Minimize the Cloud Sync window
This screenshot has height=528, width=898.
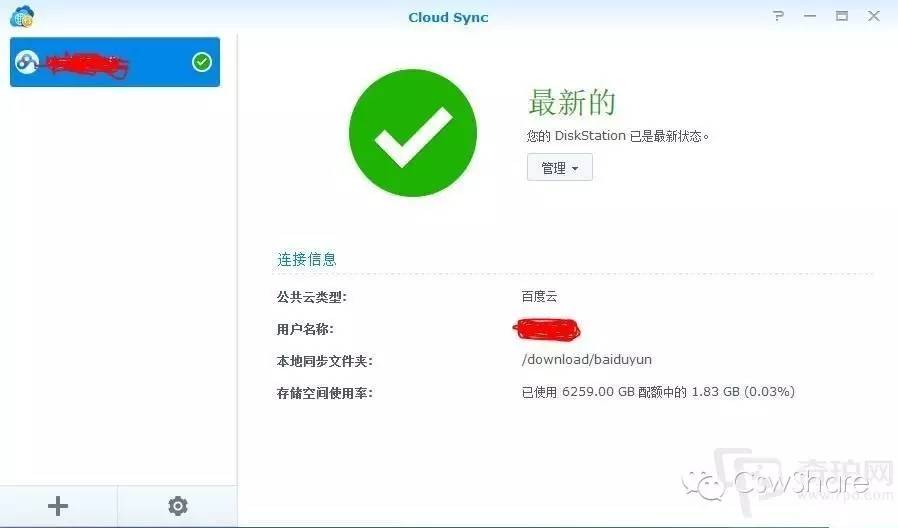click(810, 16)
